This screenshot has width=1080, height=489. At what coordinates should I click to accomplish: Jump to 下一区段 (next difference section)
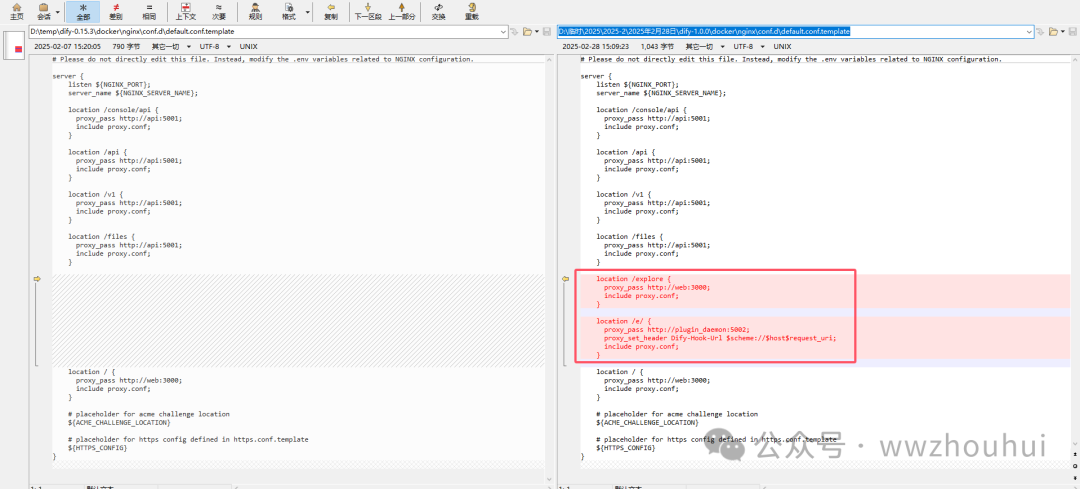point(370,12)
